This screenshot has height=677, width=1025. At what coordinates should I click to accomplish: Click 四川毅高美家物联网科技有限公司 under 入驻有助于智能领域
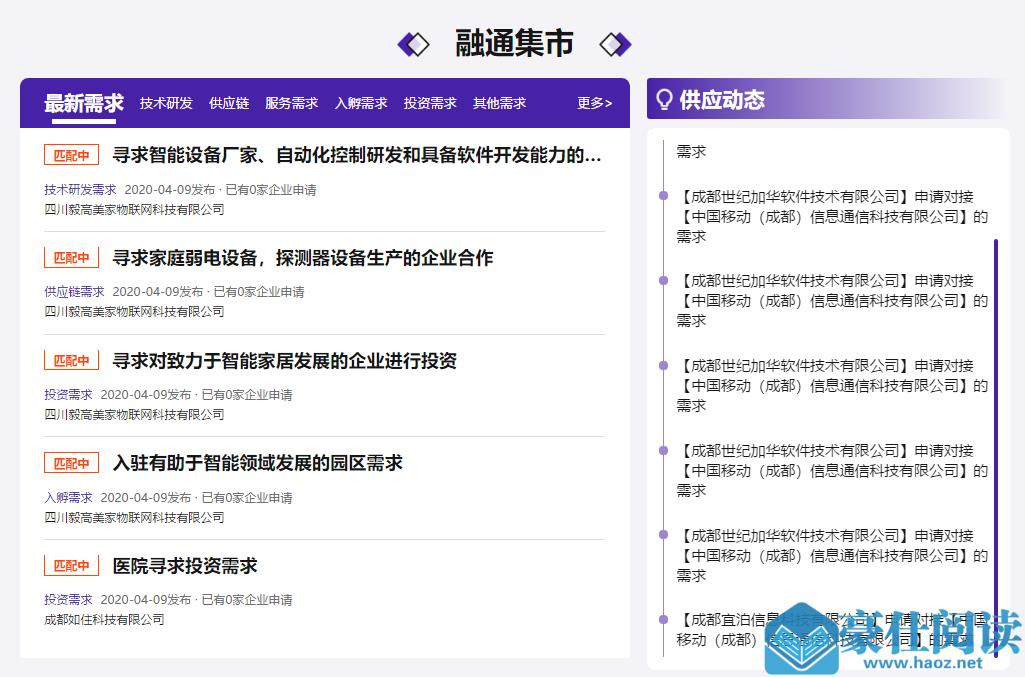[134, 518]
